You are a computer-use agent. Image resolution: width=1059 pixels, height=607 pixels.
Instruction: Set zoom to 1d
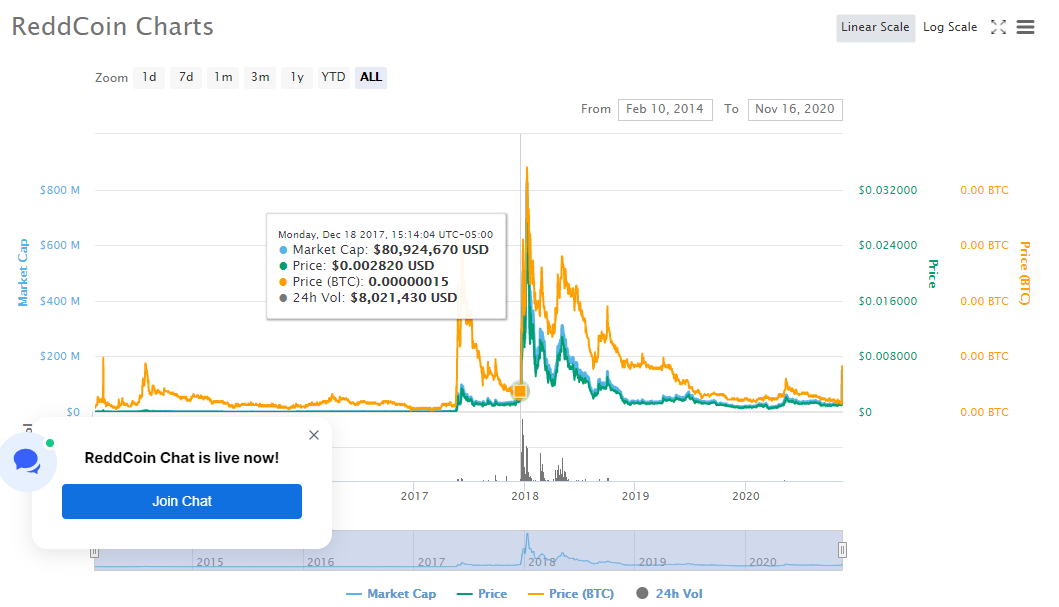[x=149, y=77]
